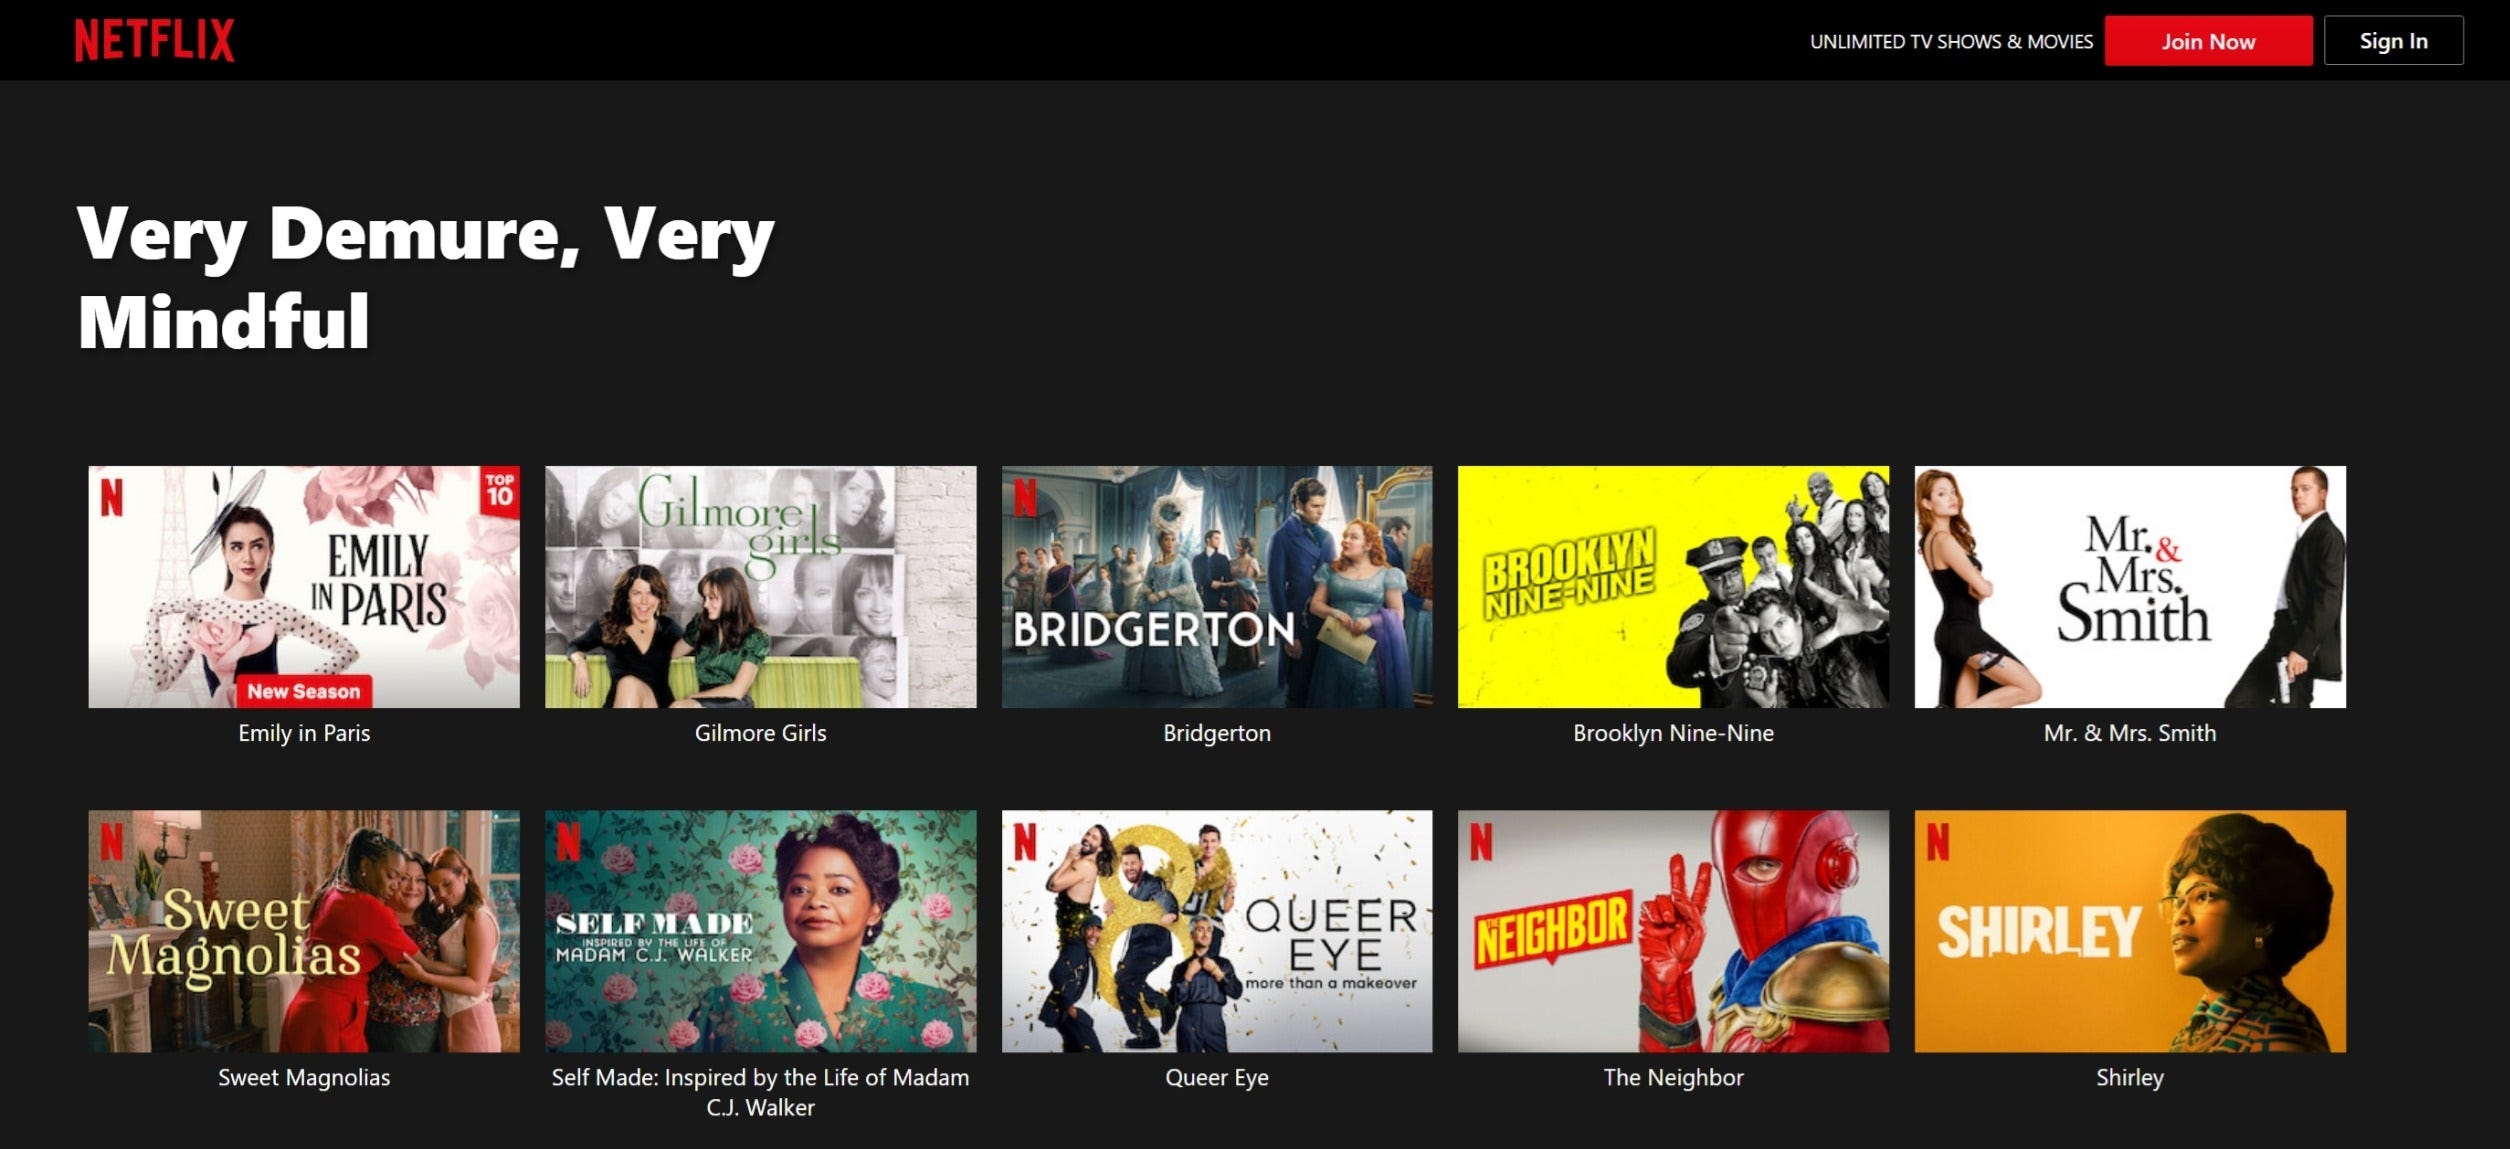Click the Netflix N badge on Bridgerton
This screenshot has width=2510, height=1149.
(1025, 497)
